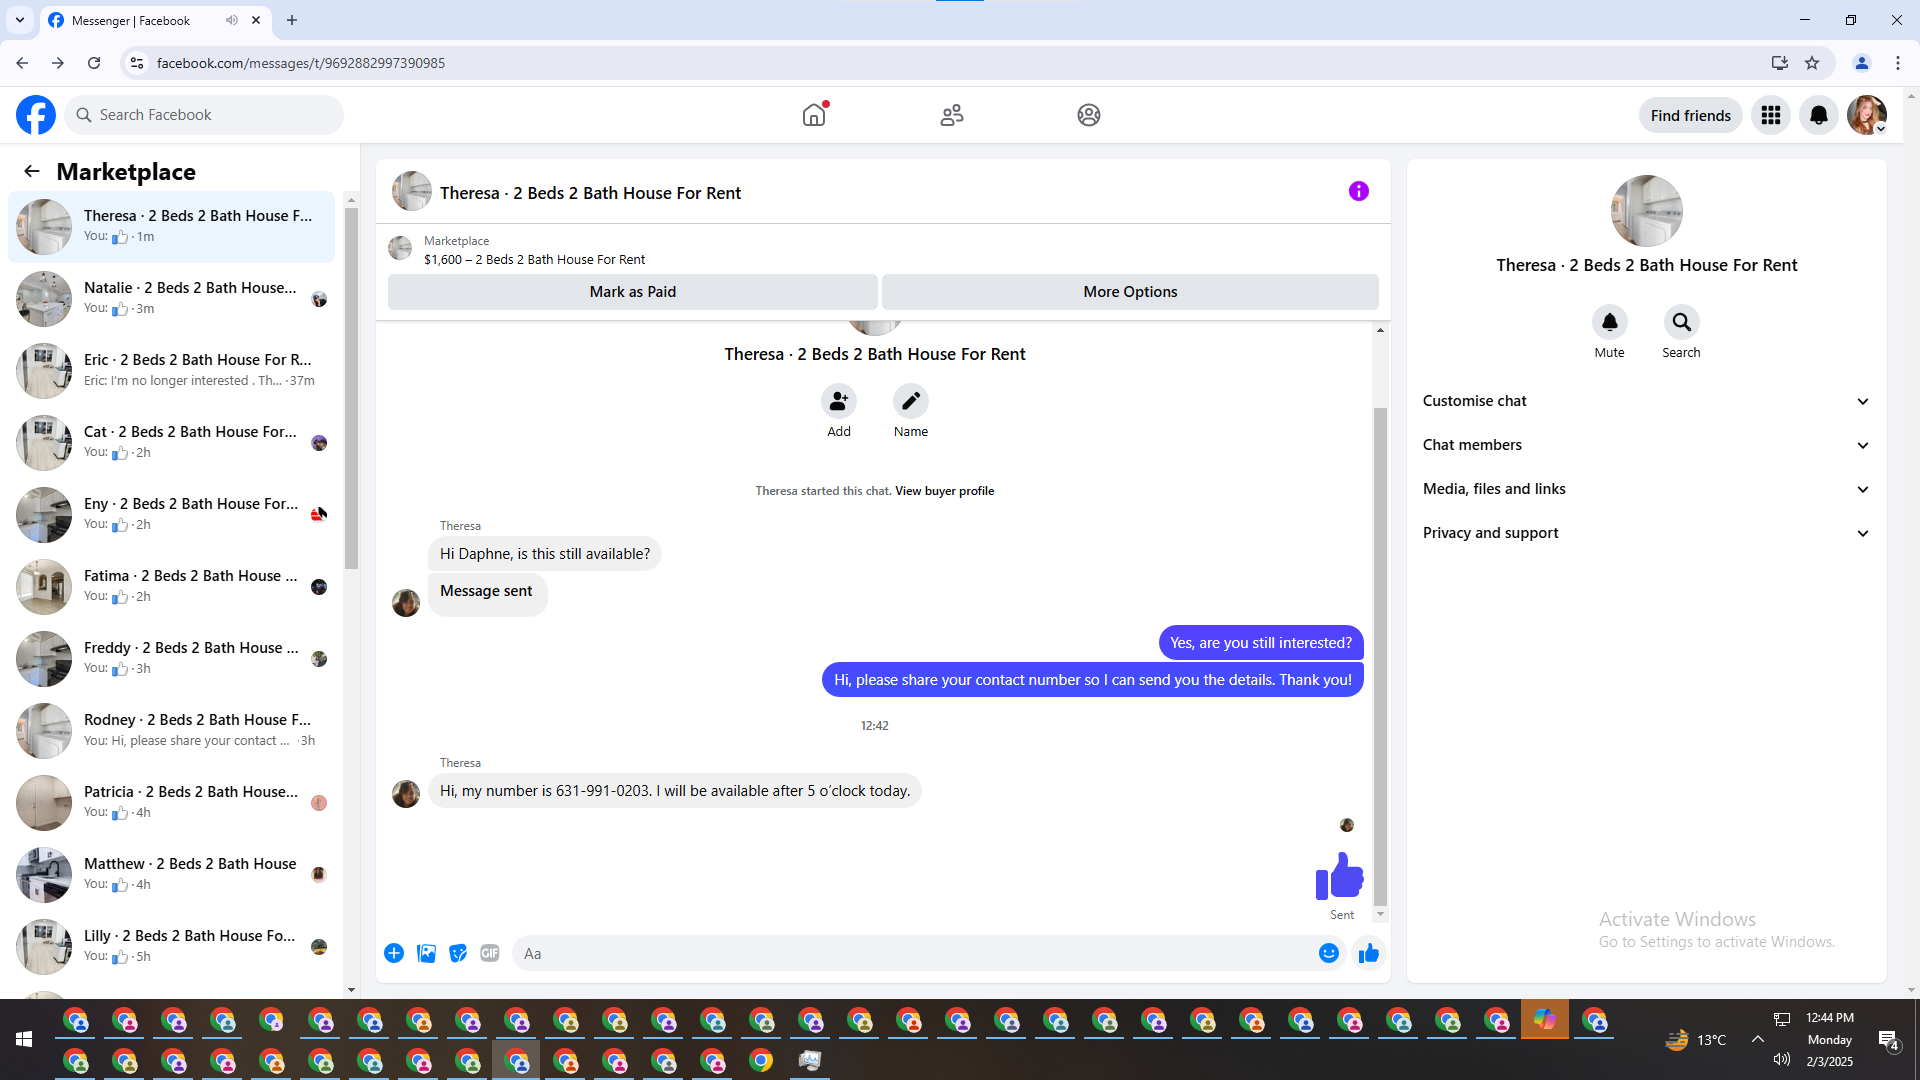Image resolution: width=1920 pixels, height=1080 pixels.
Task: Open Fatima's conversation
Action: pyautogui.click(x=172, y=586)
